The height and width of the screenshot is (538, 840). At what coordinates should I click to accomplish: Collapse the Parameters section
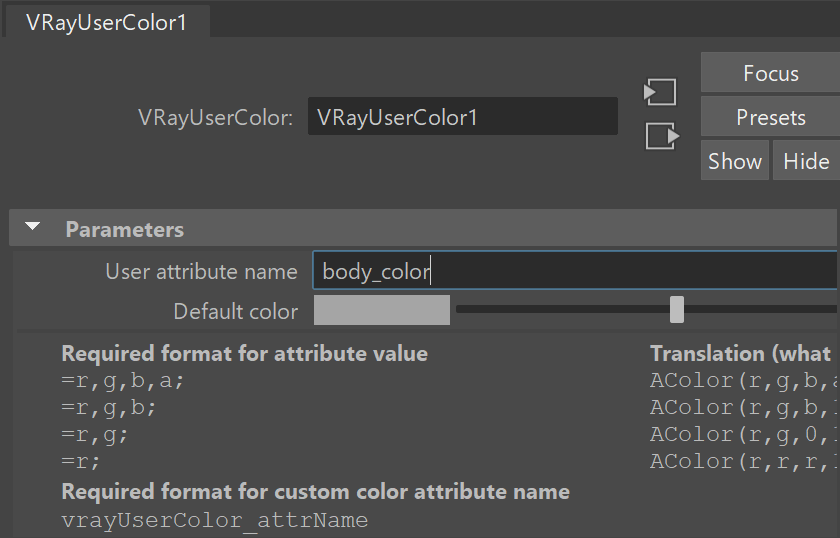33,227
